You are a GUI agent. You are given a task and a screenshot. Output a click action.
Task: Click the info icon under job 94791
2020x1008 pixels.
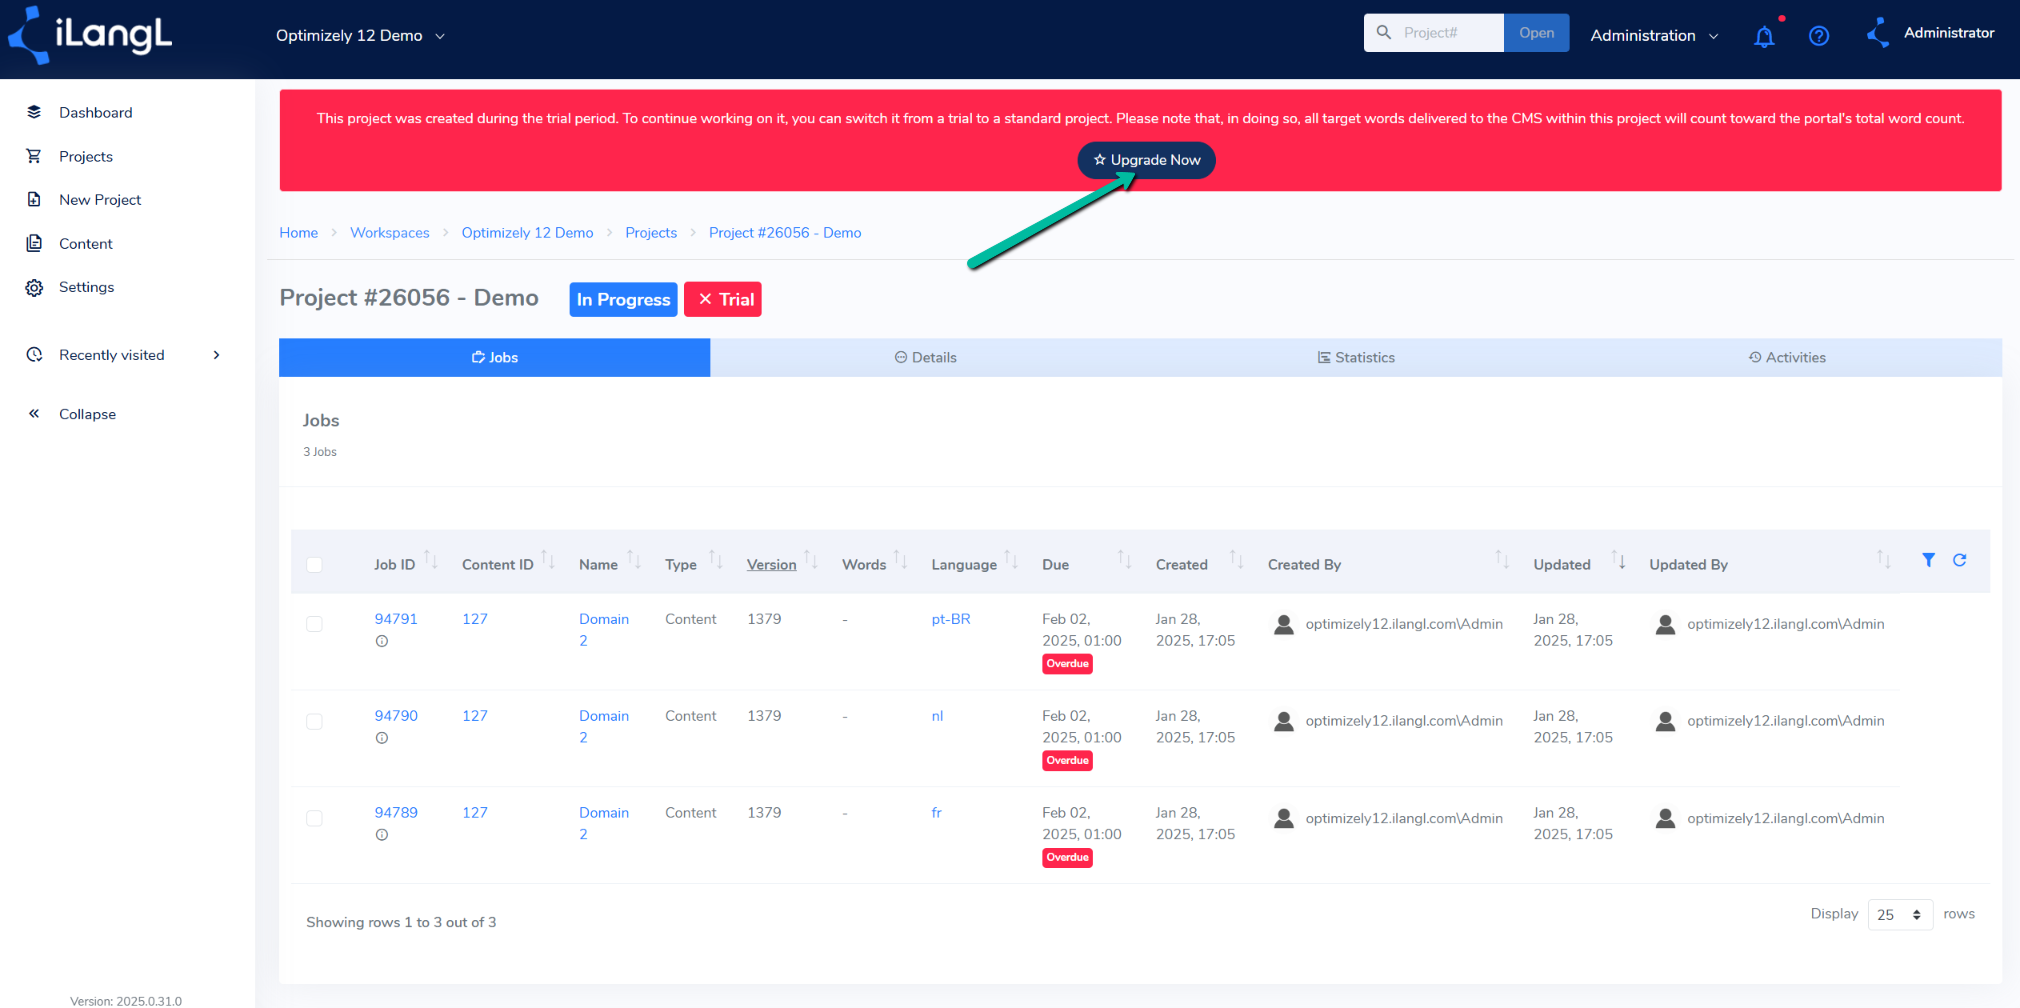click(382, 642)
